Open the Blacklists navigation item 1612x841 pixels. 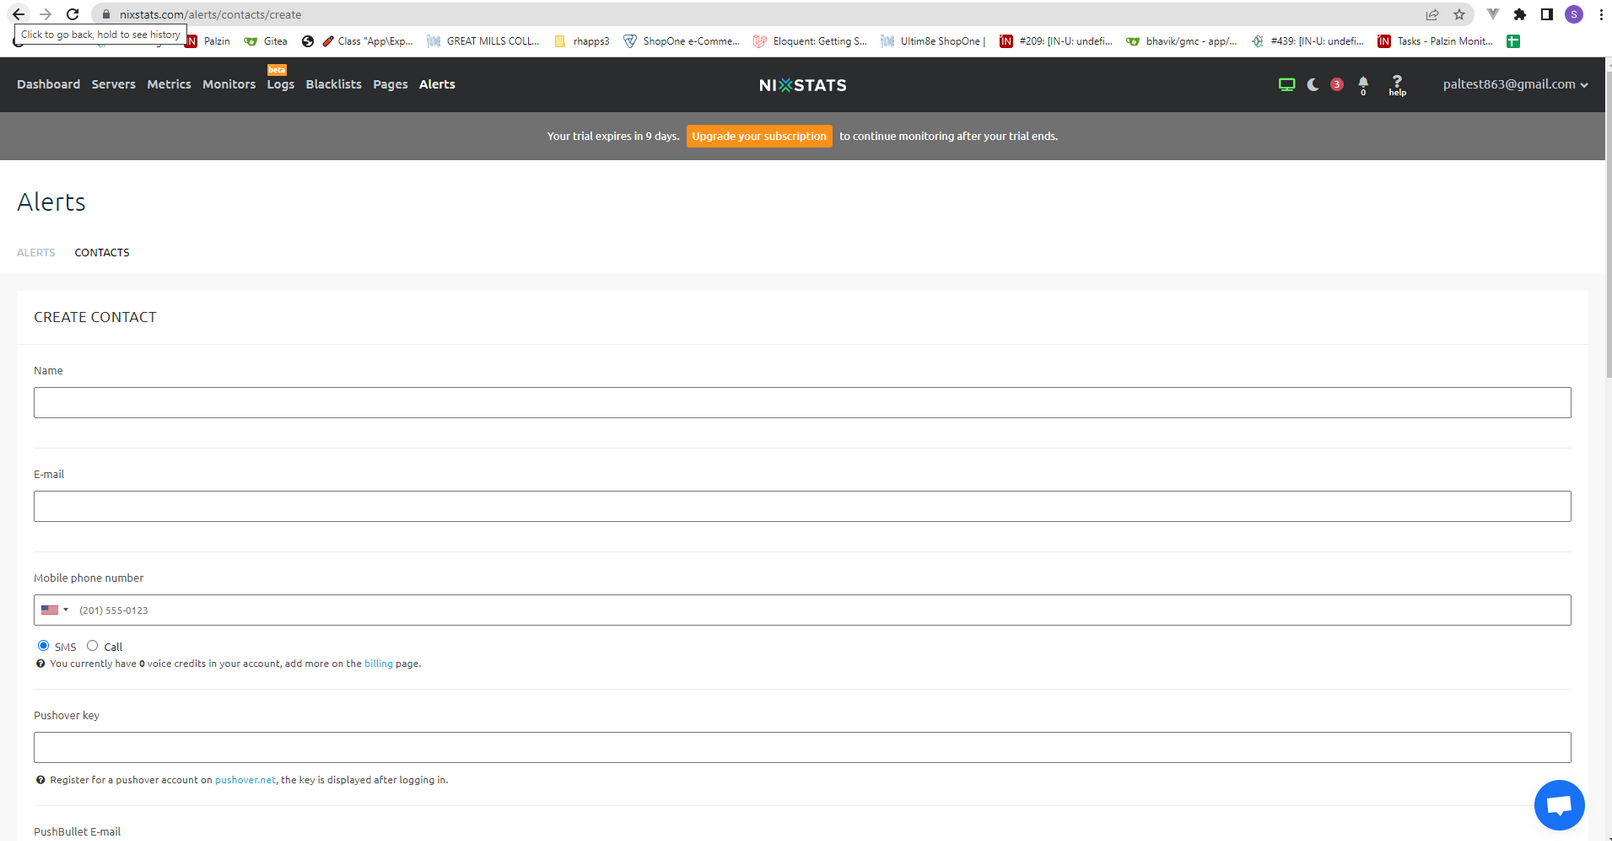tap(333, 84)
